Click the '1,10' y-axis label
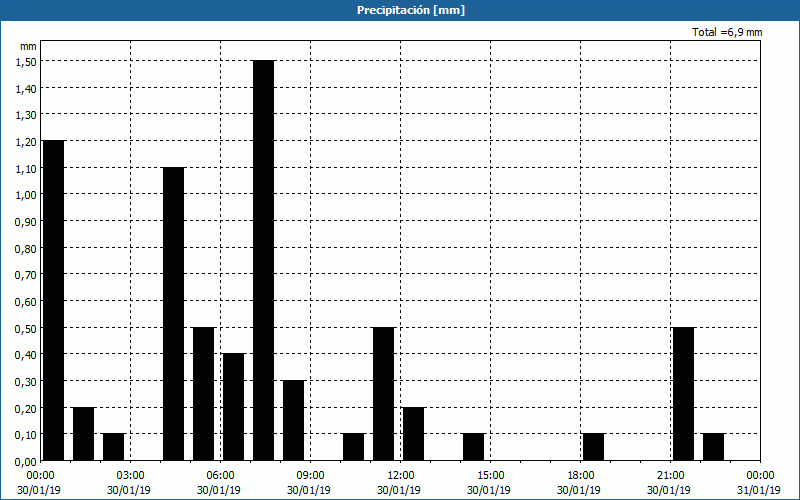Viewport: 800px width, 500px height. (26, 168)
